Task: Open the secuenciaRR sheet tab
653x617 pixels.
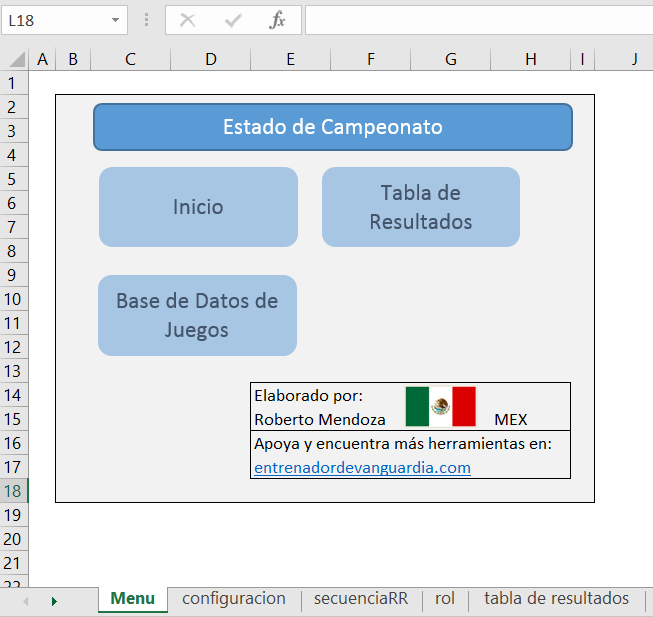Action: (x=360, y=599)
